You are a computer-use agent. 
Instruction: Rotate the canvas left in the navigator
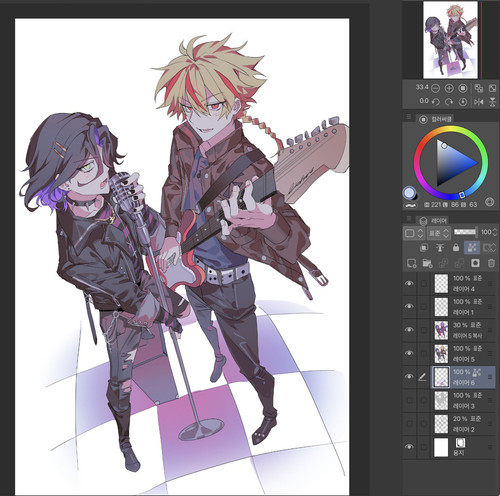coord(435,102)
